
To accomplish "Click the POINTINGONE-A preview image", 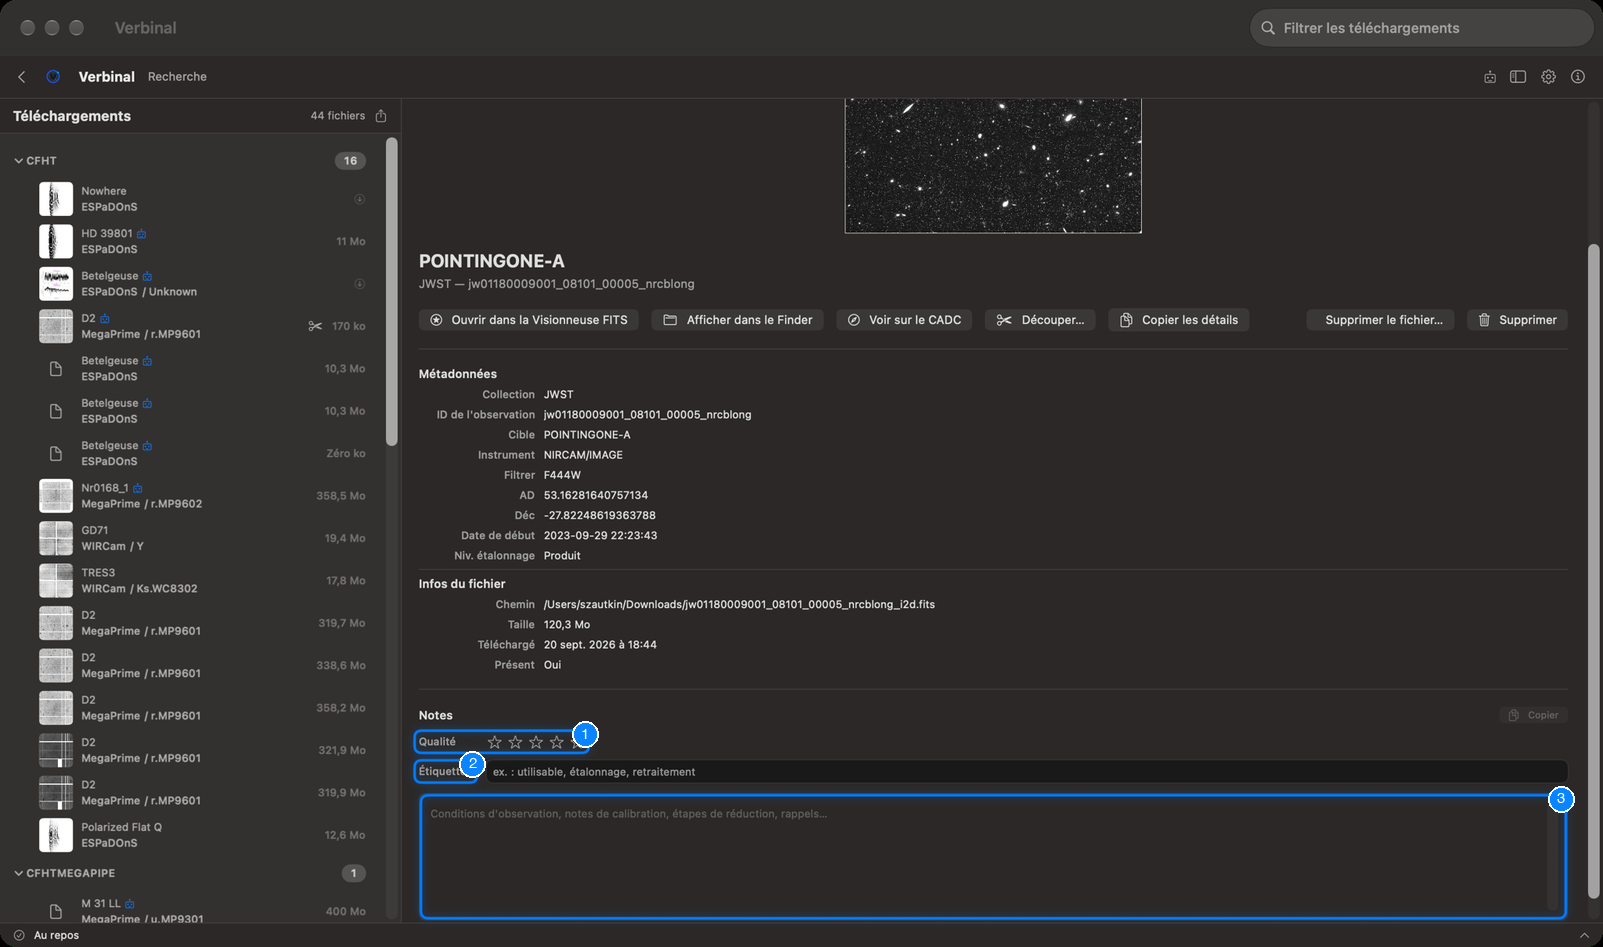I will pyautogui.click(x=993, y=166).
